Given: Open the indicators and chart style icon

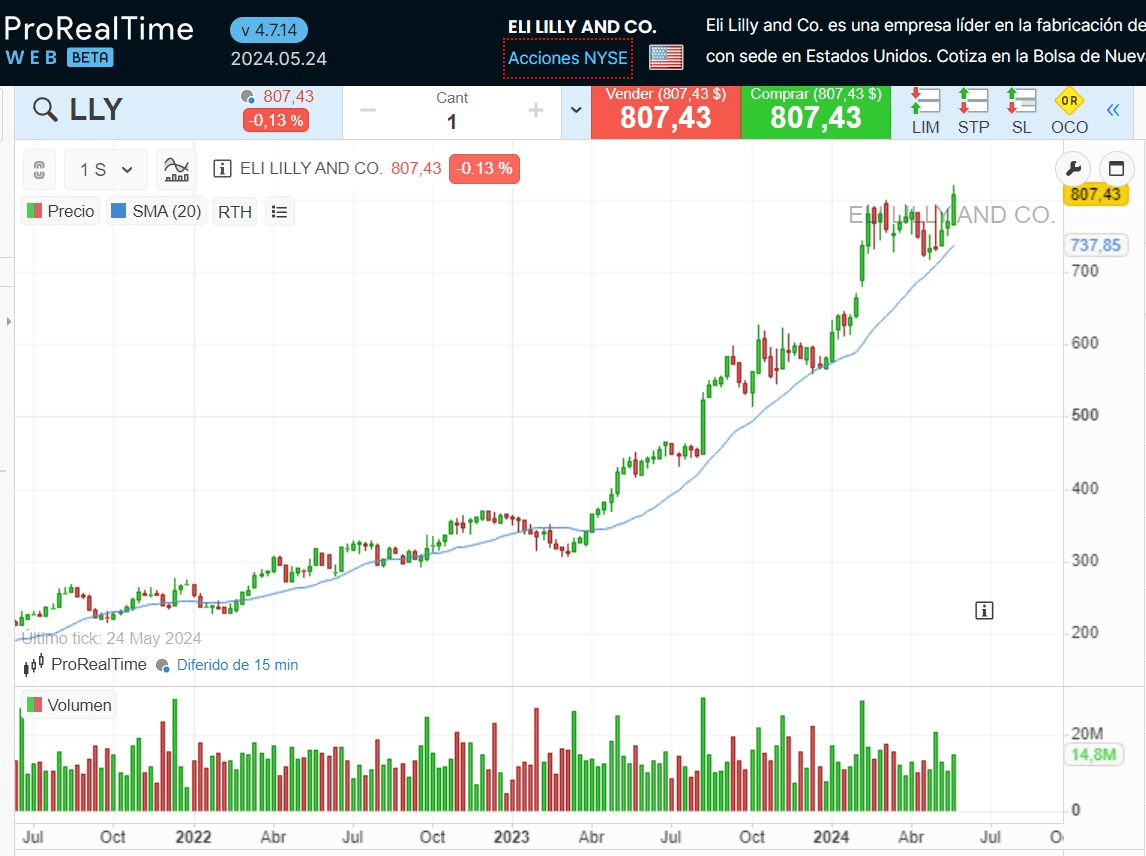Looking at the screenshot, I should [176, 169].
